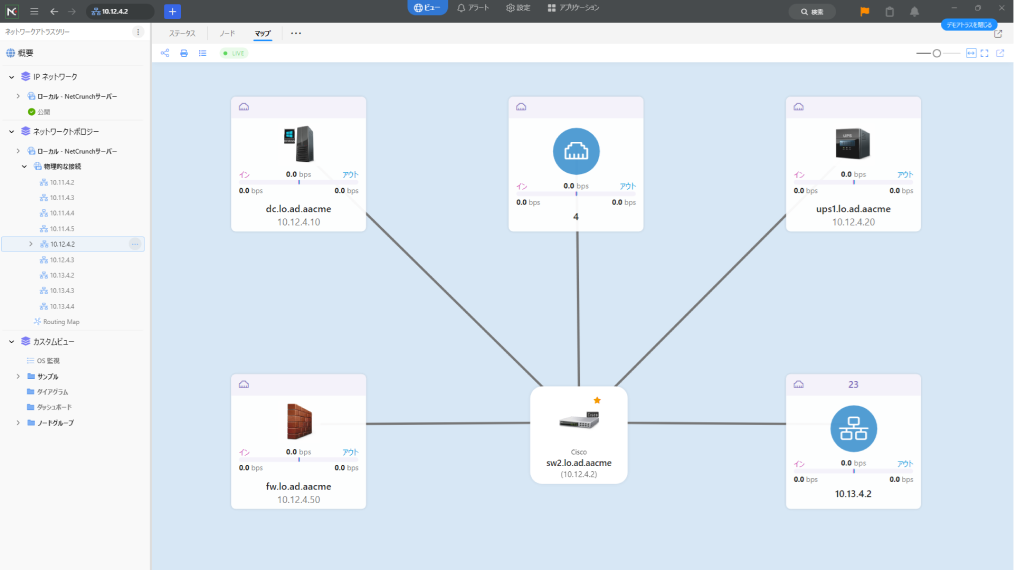
Task: Adjust the map zoom slider handle
Action: tap(937, 53)
